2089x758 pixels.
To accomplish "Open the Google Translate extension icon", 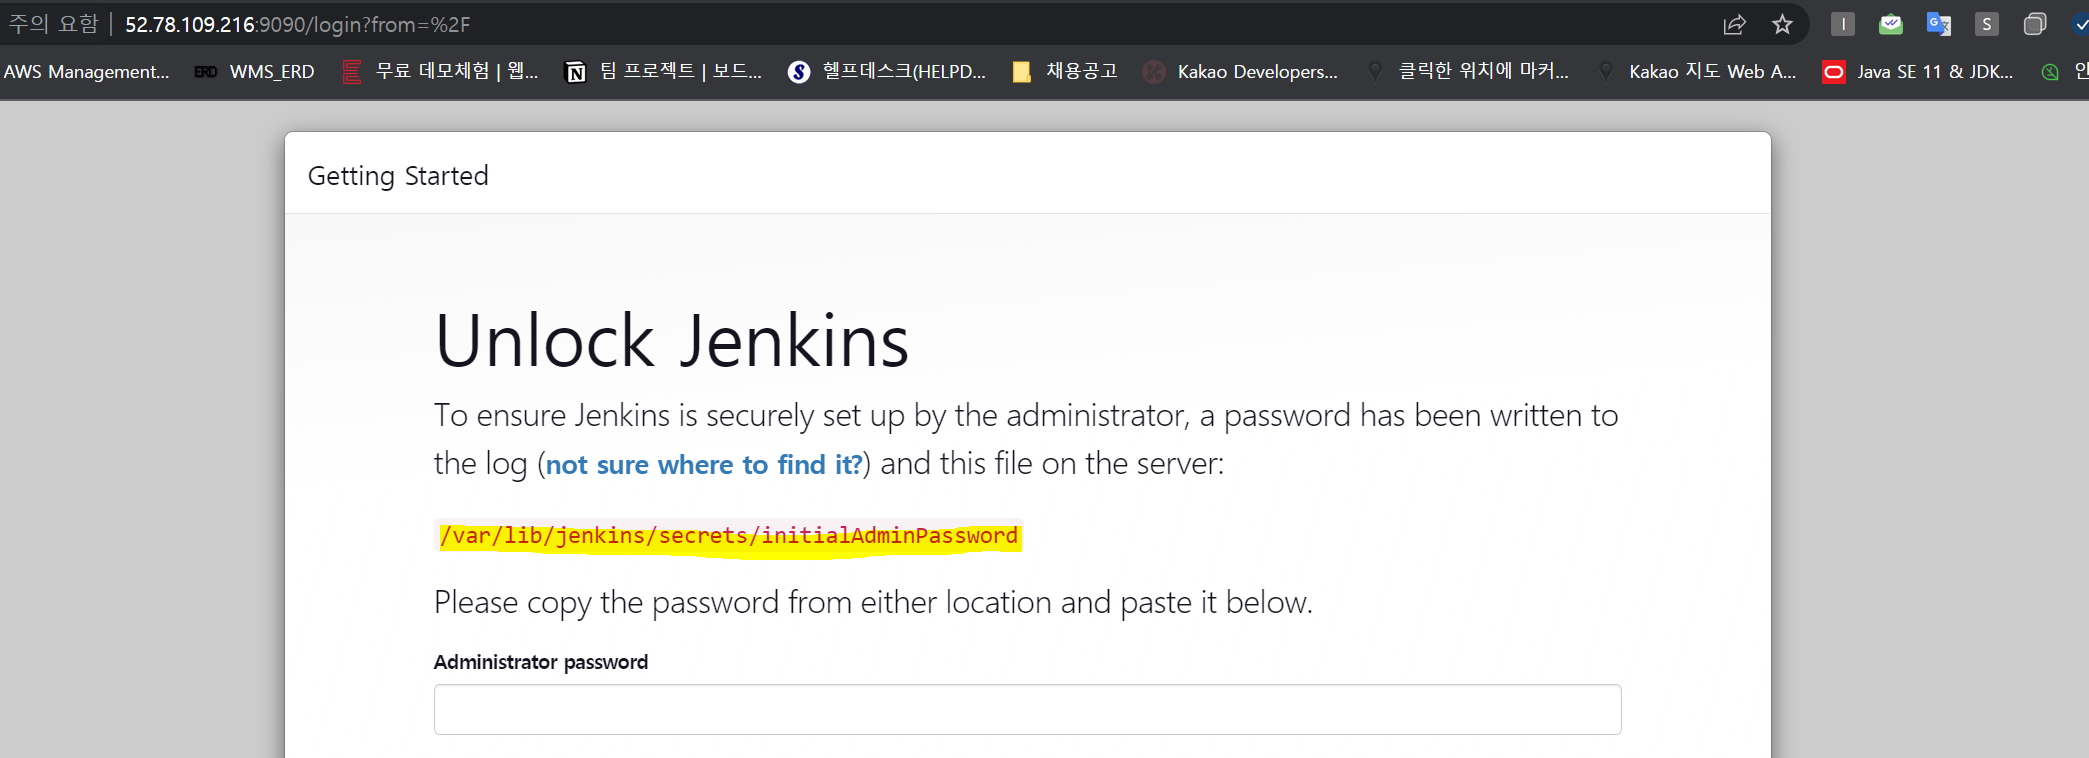I will [1938, 24].
